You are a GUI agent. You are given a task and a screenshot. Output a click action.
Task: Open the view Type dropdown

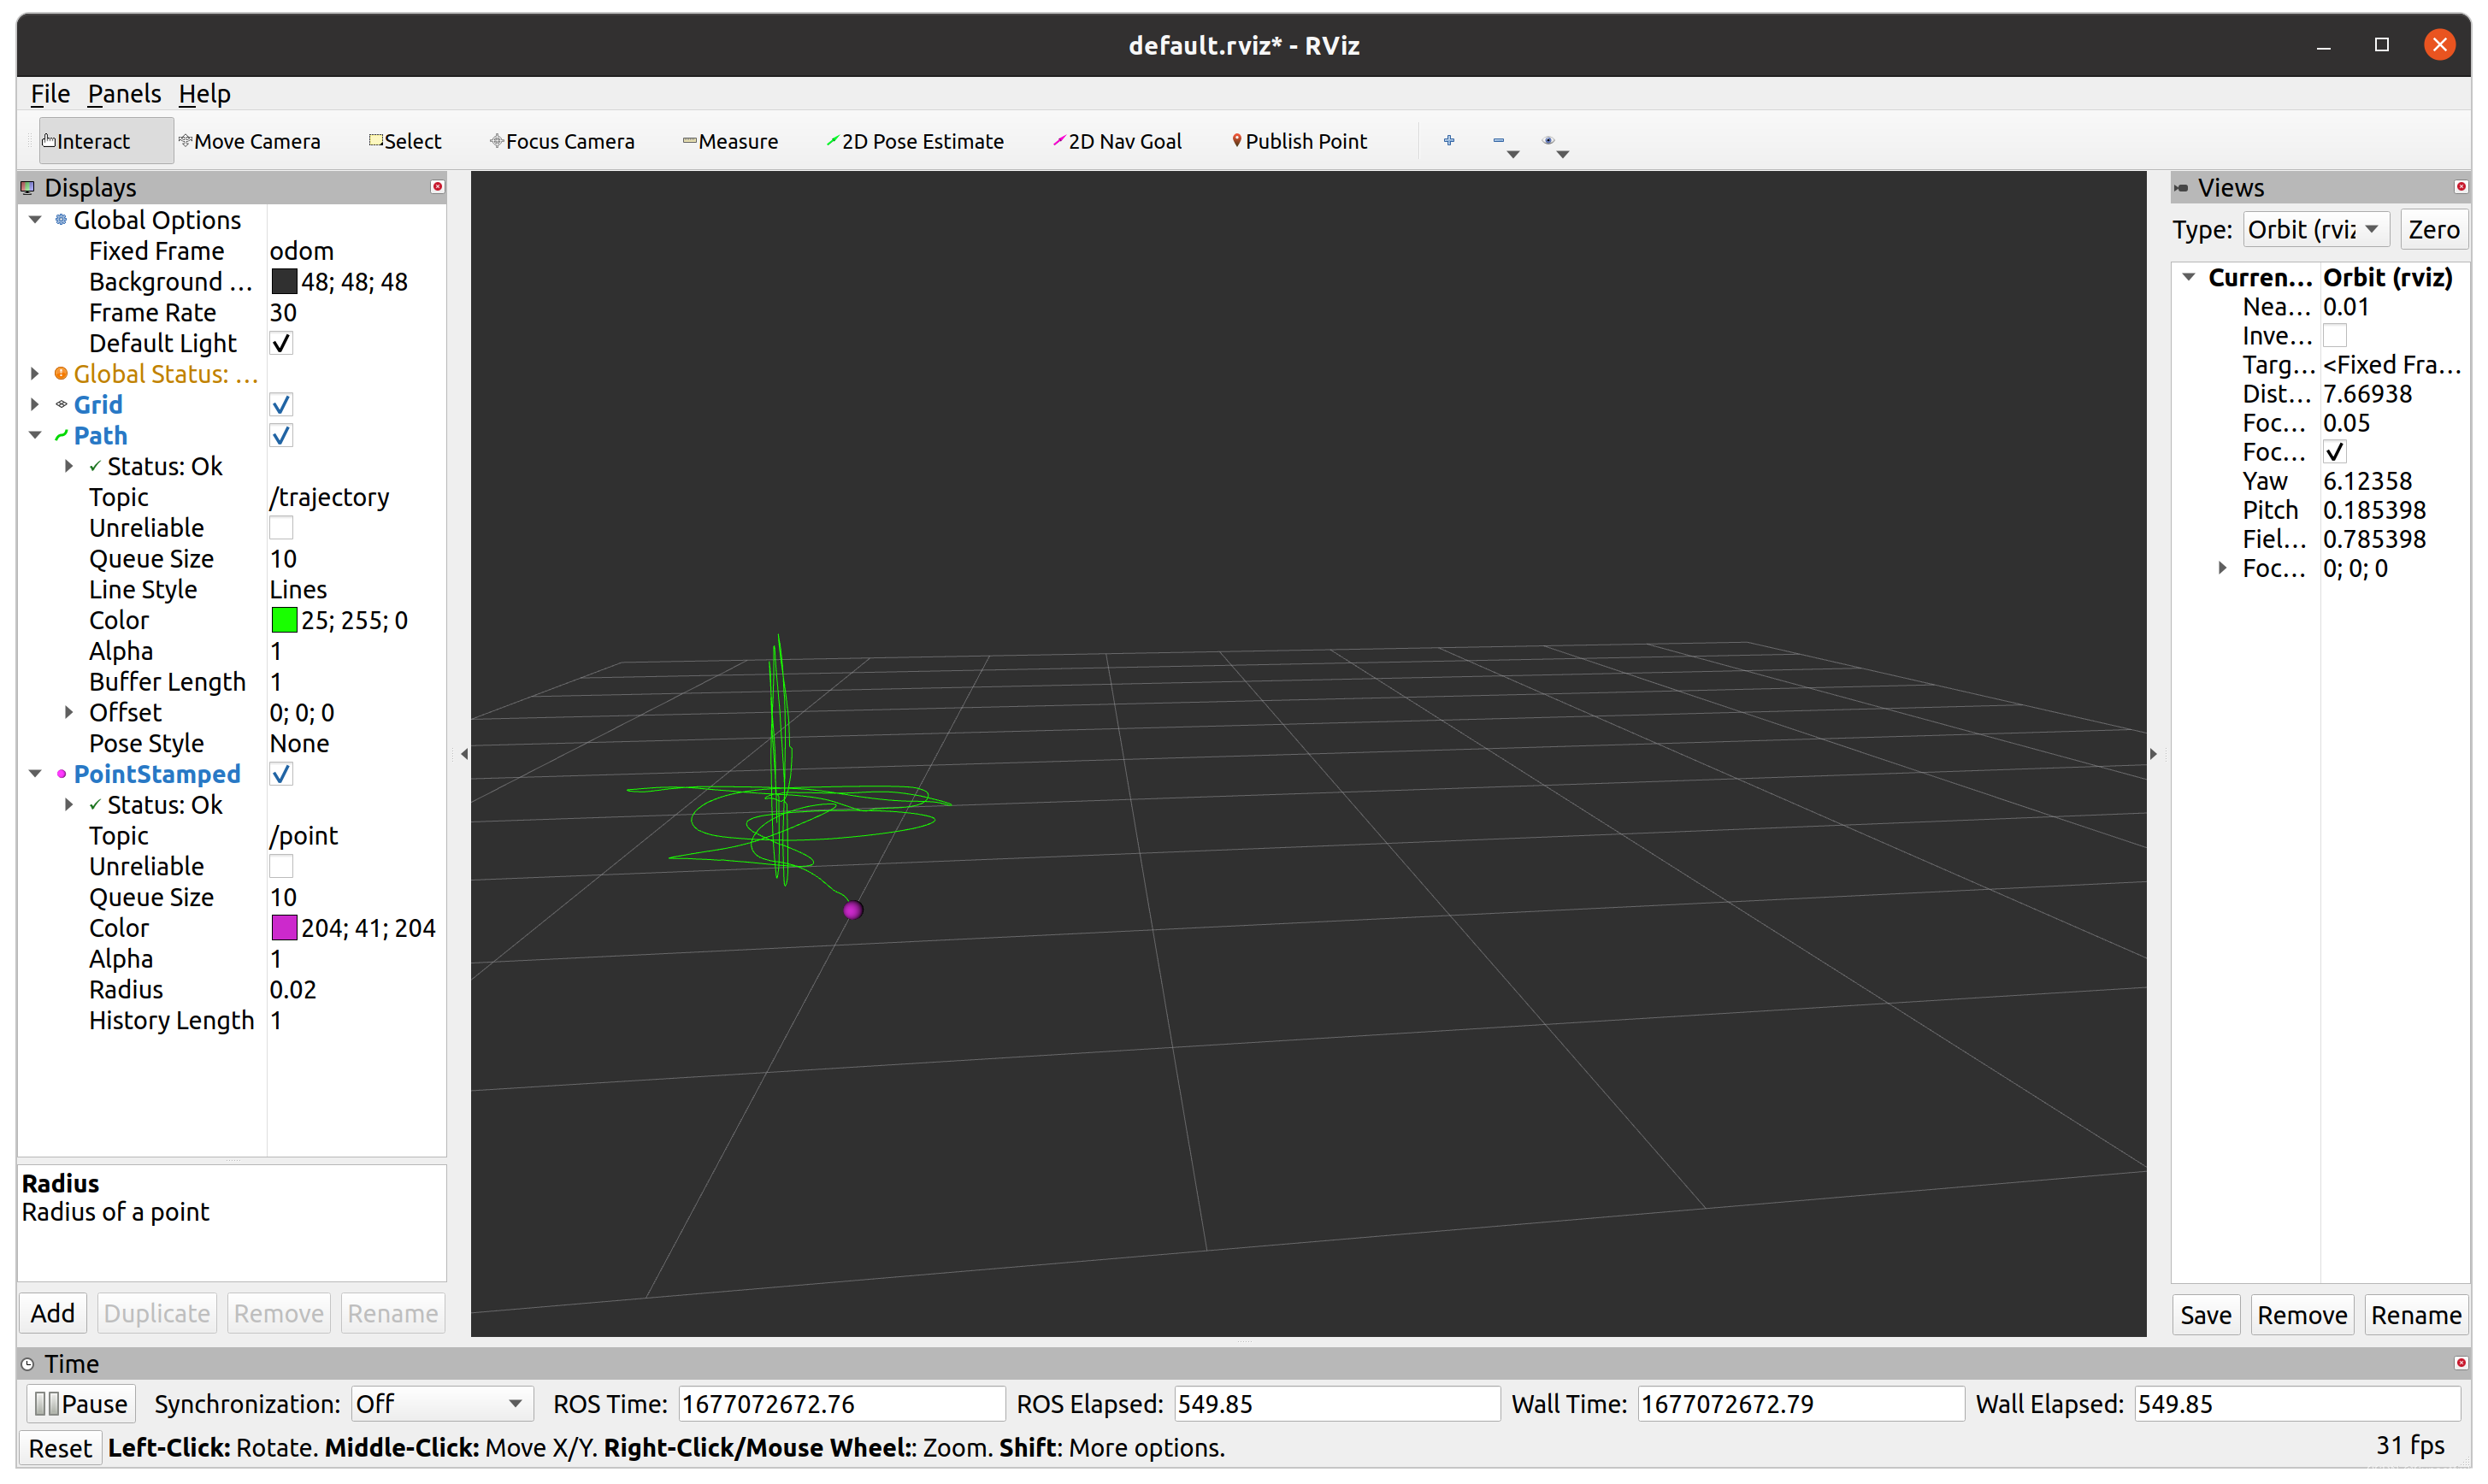point(2316,229)
